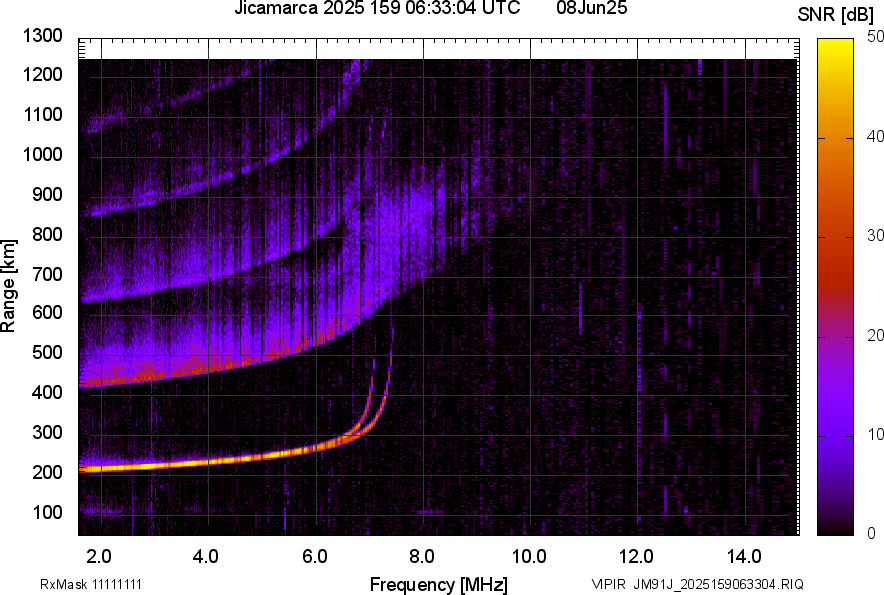Click the colorbar tick value 40
Image resolution: width=884 pixels, height=595 pixels.
[875, 136]
